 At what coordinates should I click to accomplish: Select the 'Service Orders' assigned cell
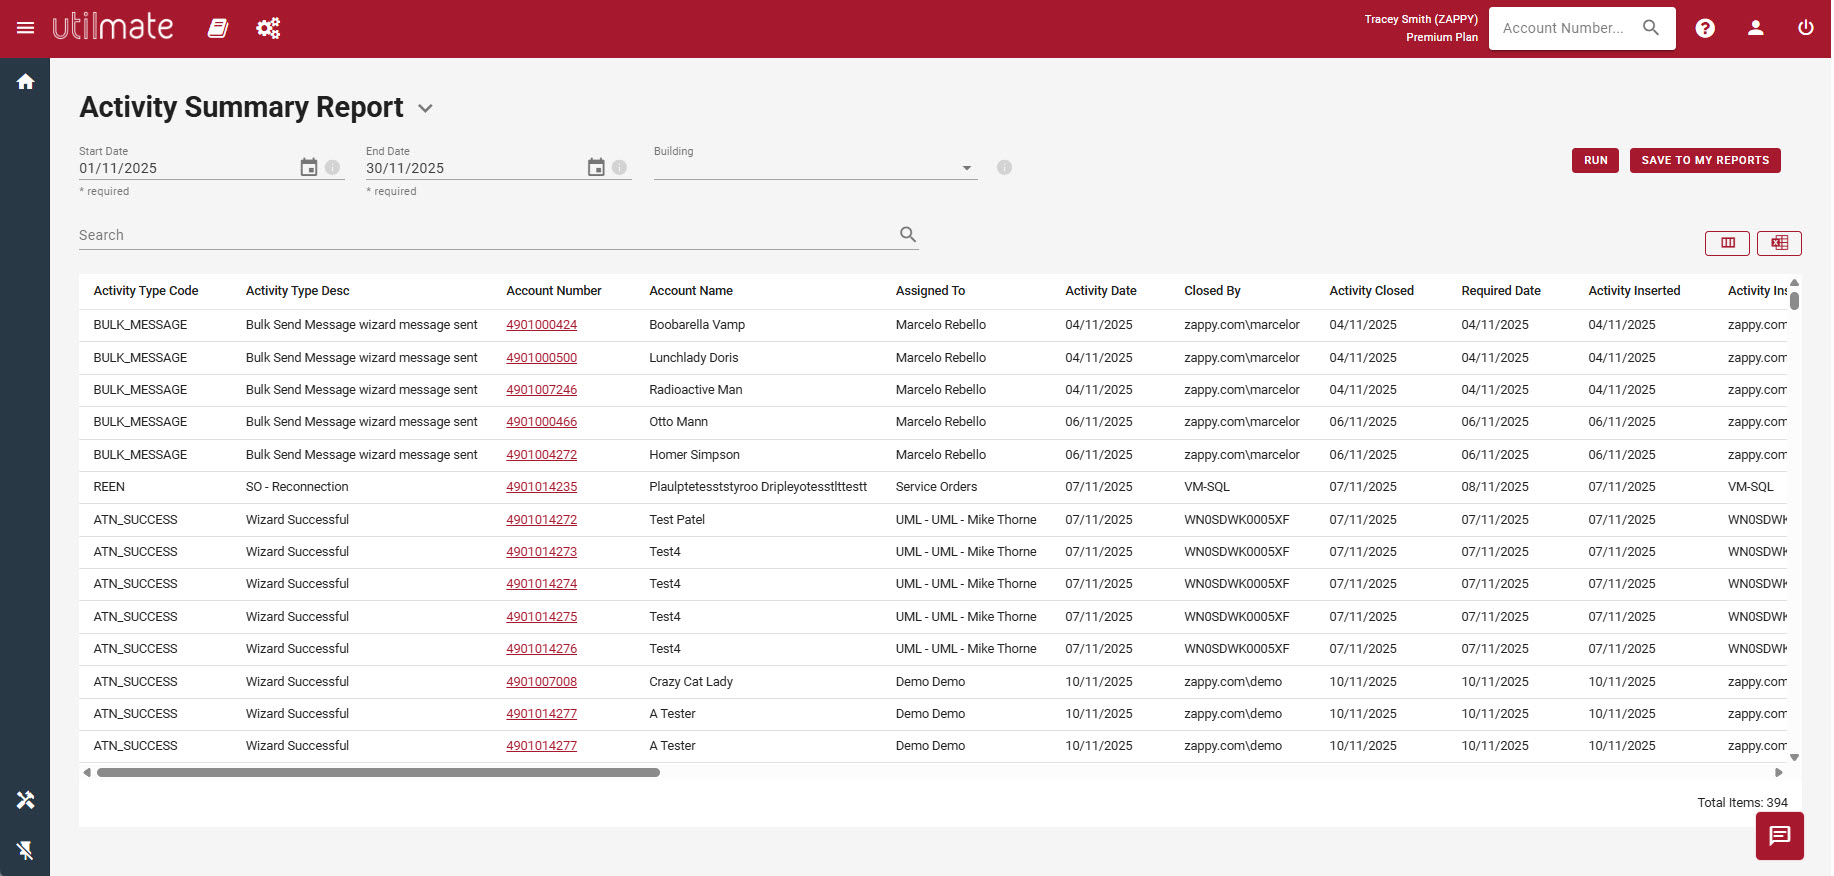point(936,487)
